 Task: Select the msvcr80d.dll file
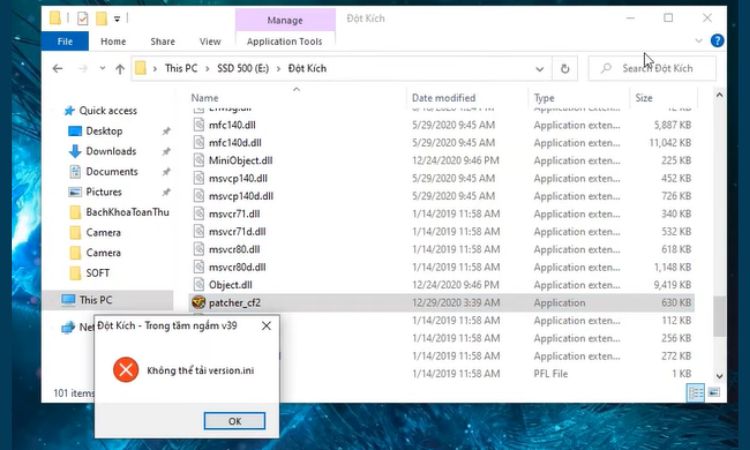(237, 267)
